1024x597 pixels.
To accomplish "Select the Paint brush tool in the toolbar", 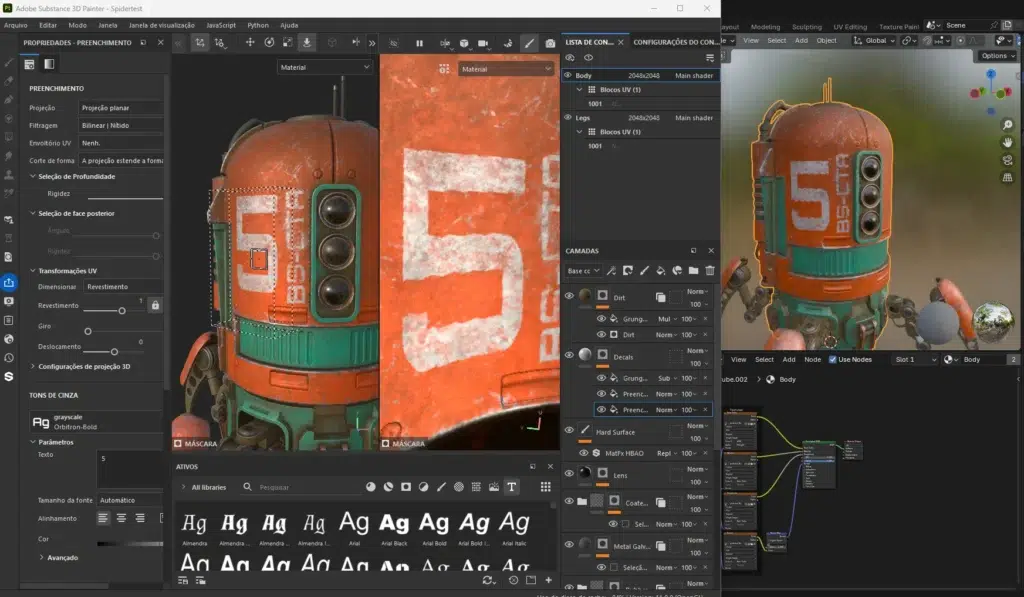I will coord(530,42).
